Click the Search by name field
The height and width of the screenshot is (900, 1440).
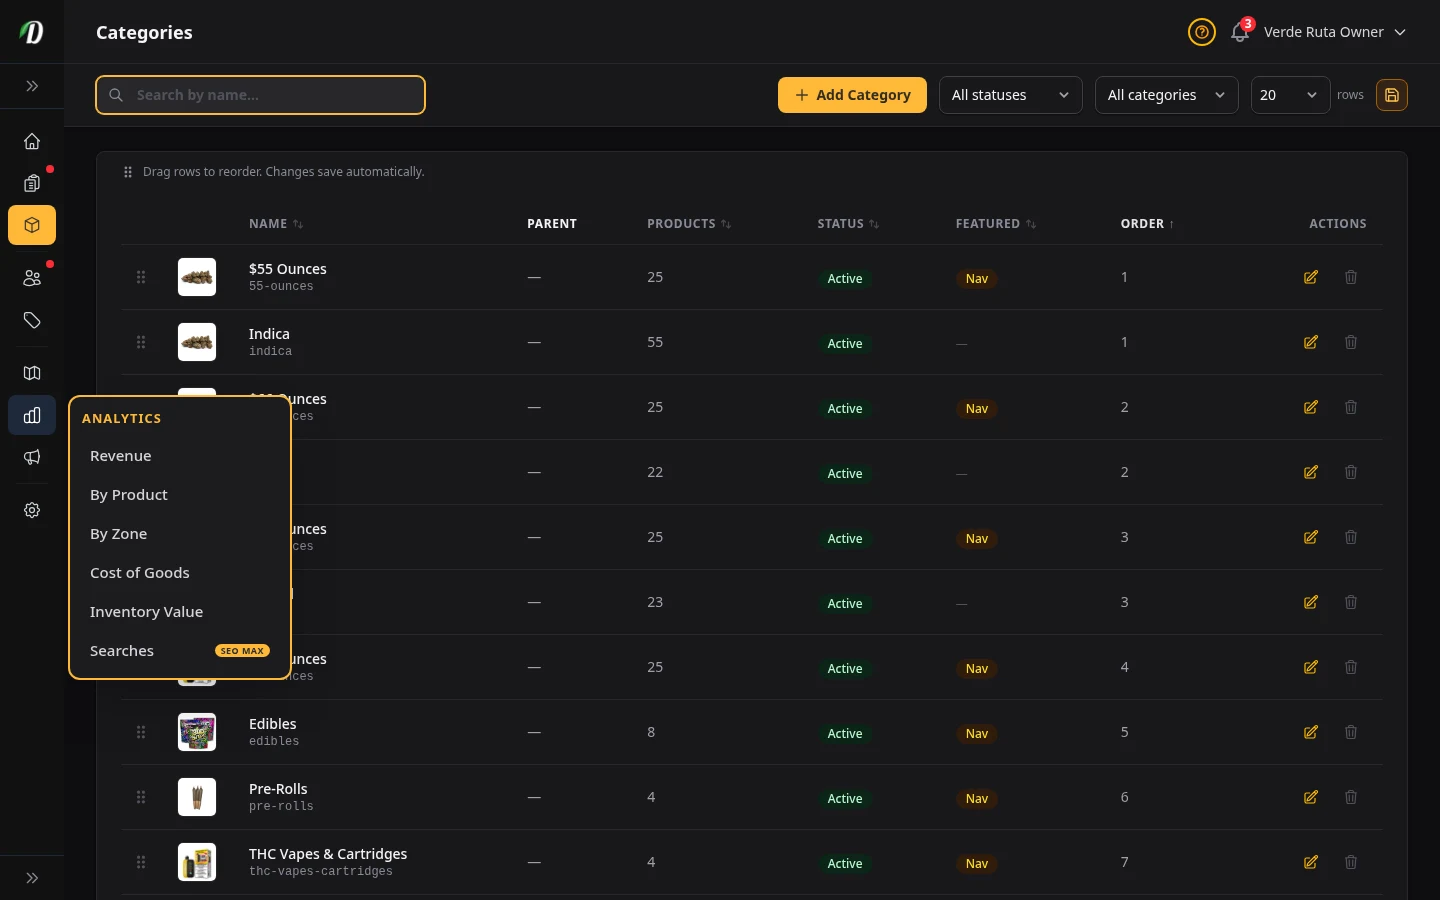[x=260, y=95]
